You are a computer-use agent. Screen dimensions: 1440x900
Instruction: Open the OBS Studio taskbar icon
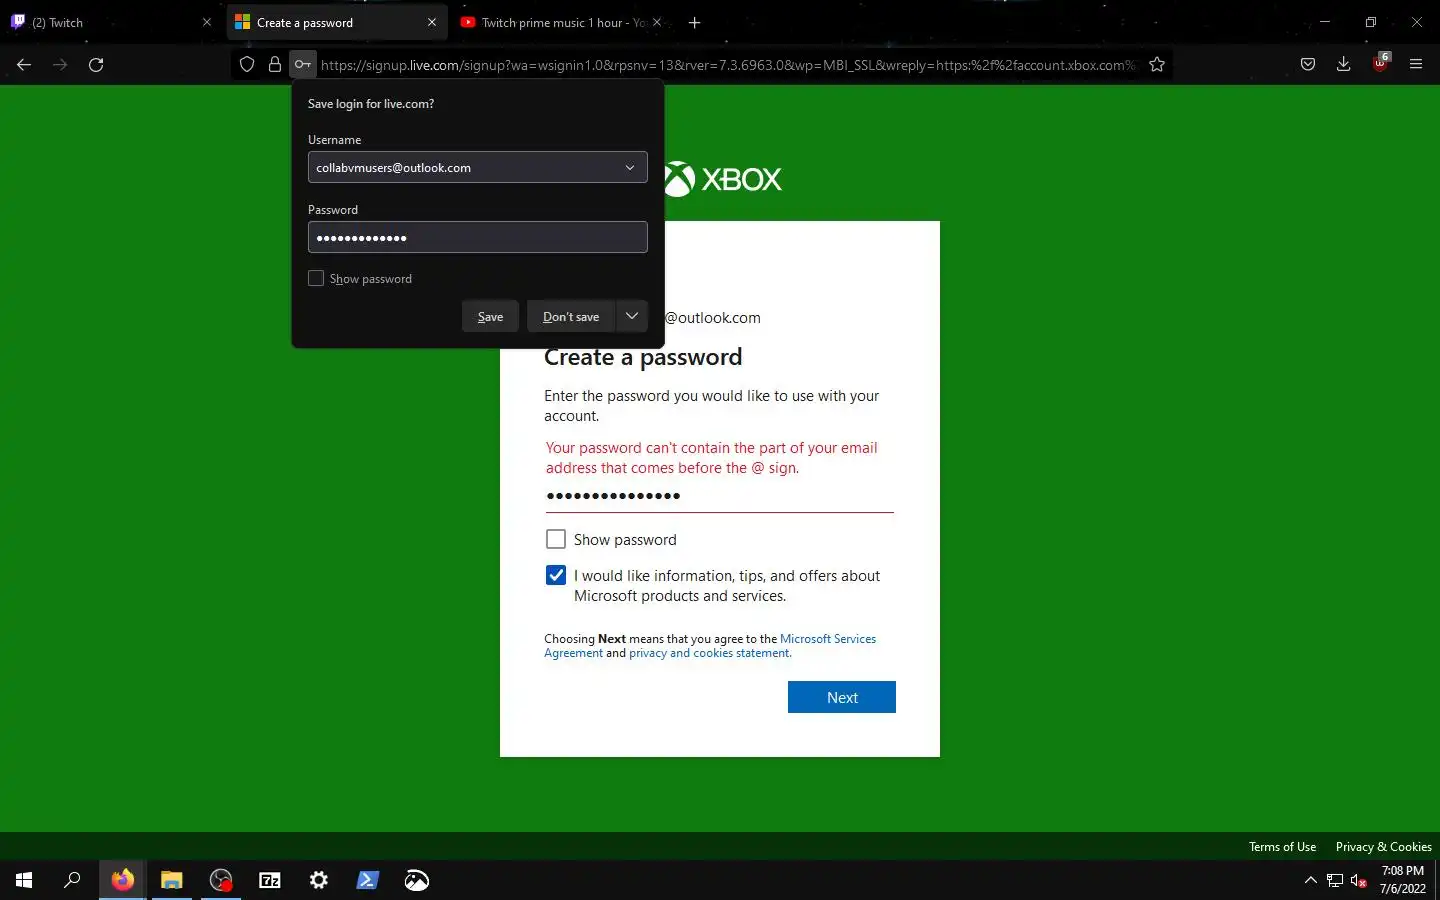[x=221, y=880]
